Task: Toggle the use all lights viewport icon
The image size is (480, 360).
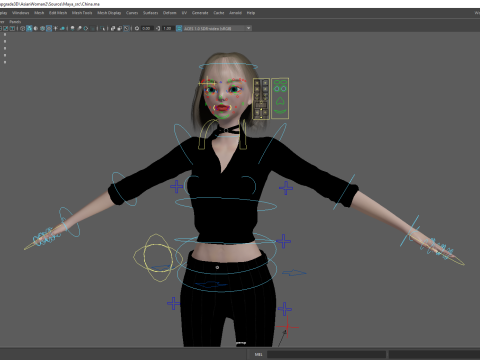Action: (55, 28)
